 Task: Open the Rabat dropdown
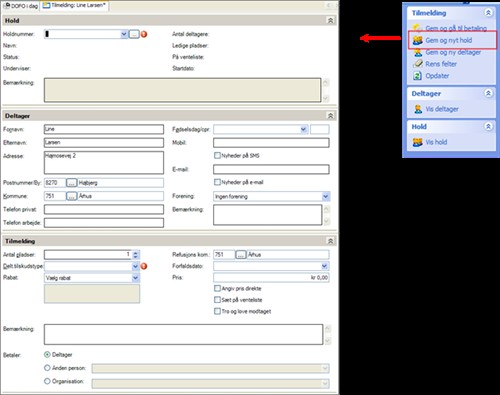(x=135, y=278)
